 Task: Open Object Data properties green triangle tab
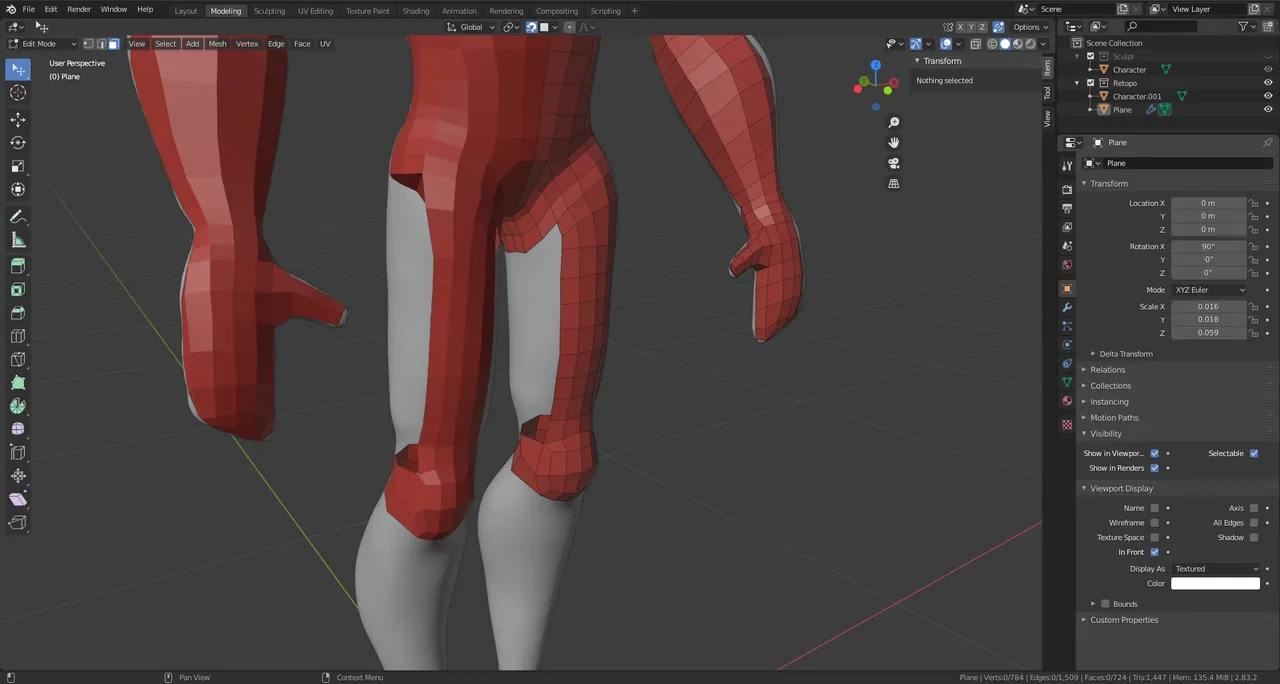pos(1067,382)
